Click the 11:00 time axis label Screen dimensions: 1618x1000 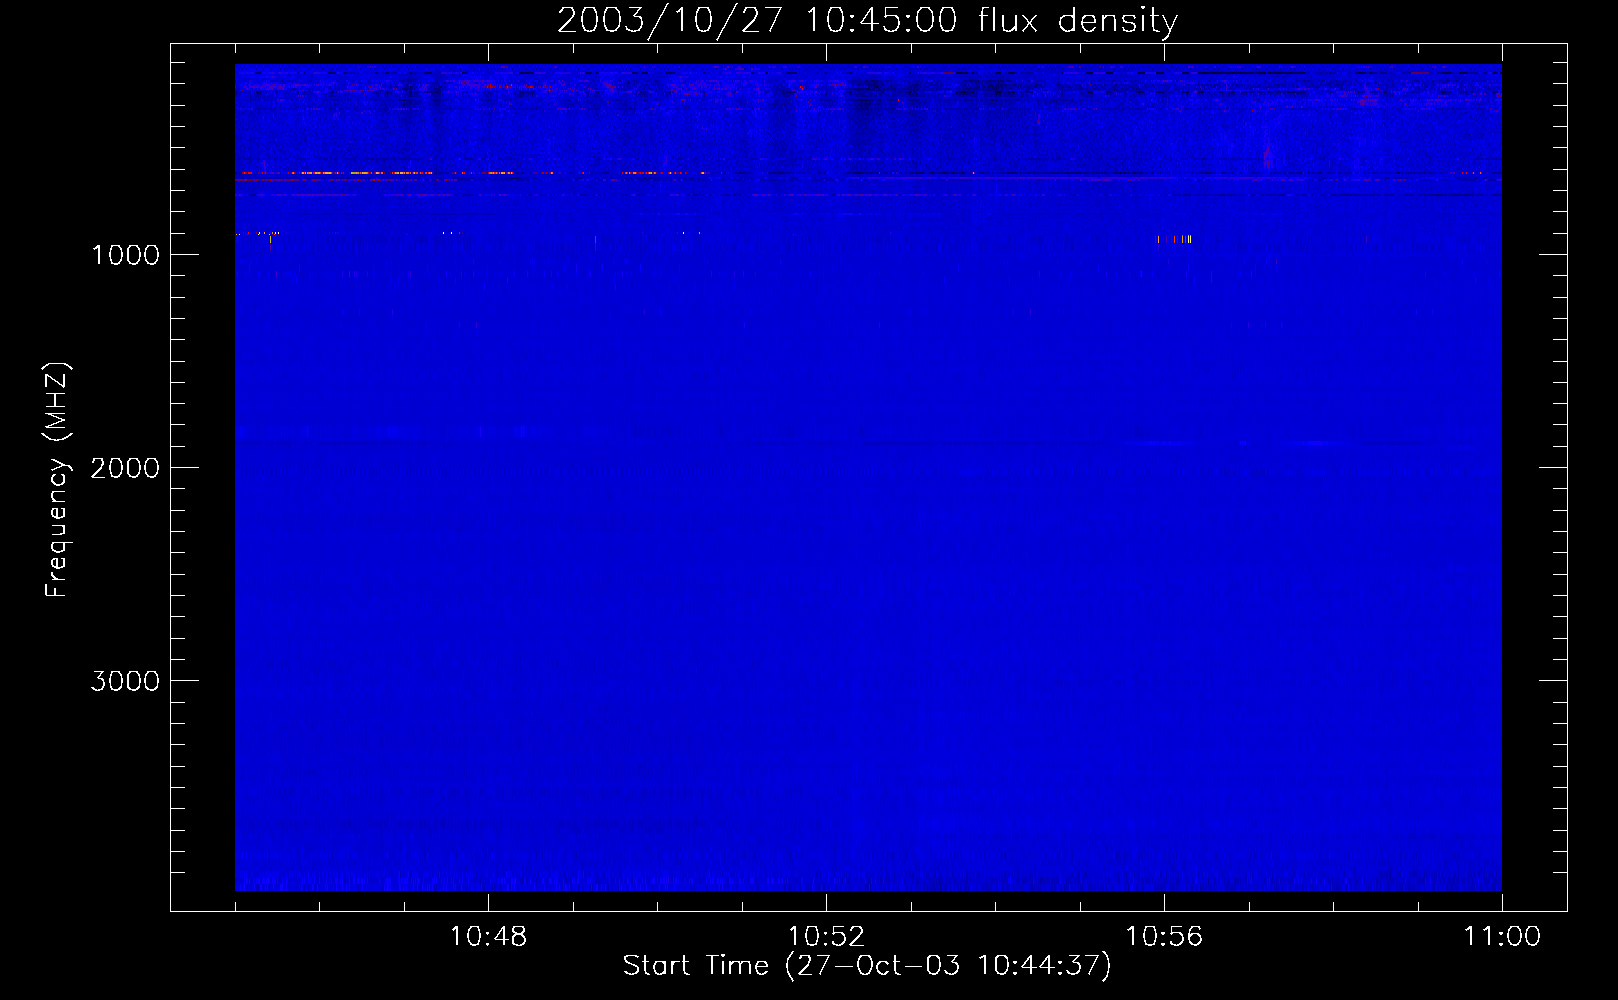pyautogui.click(x=1502, y=937)
